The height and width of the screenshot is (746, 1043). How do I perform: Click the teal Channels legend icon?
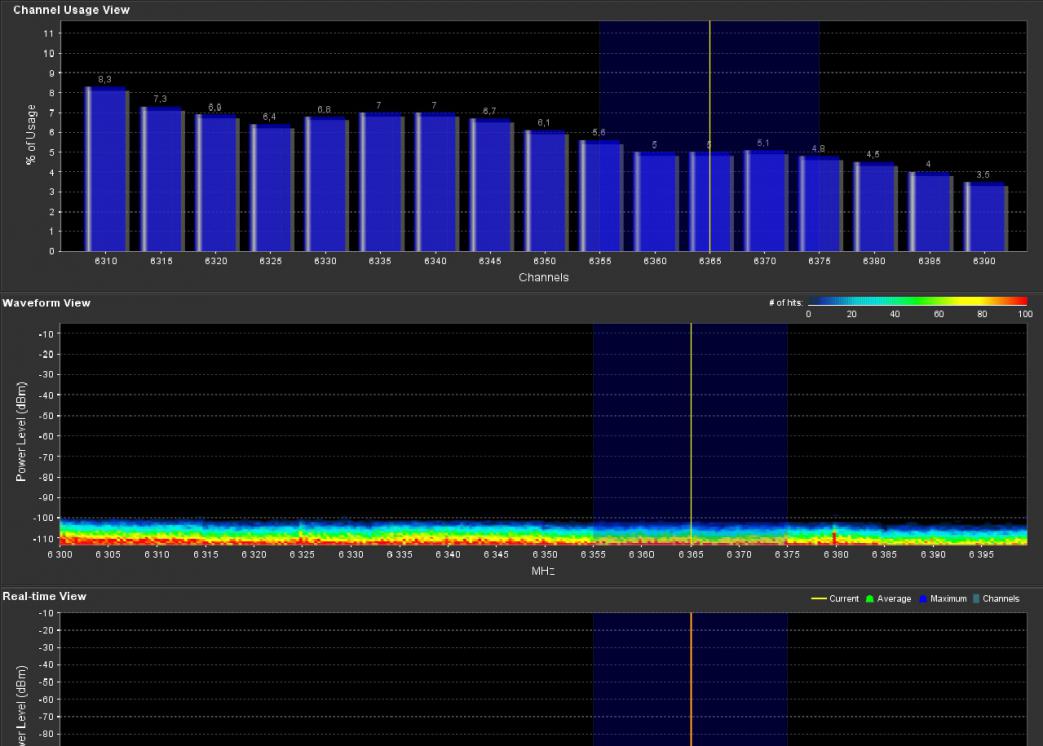tap(976, 599)
